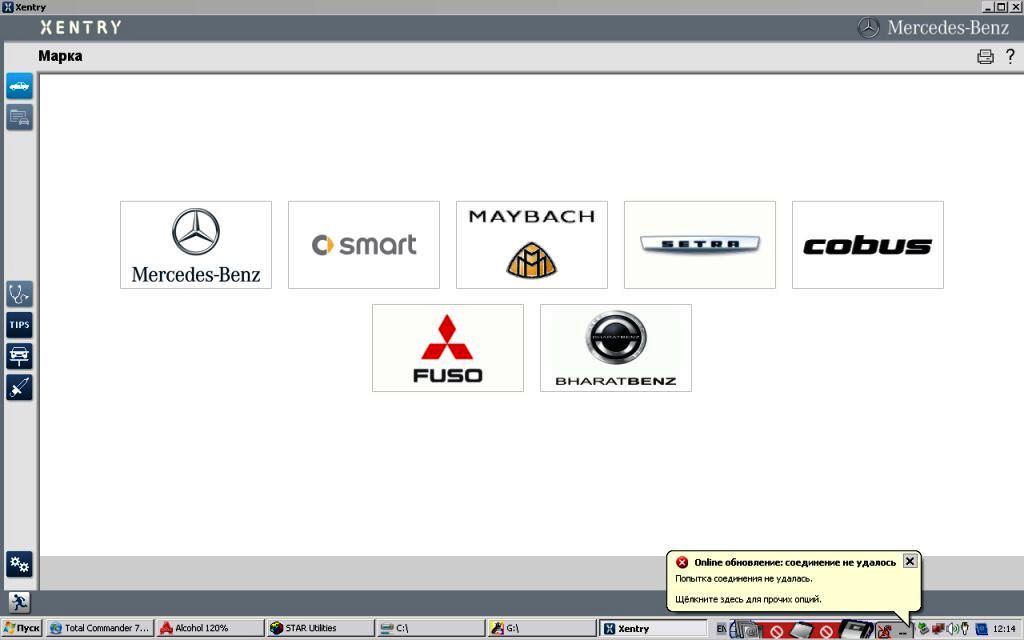Open the G:\ taskbar window
The width and height of the screenshot is (1024, 640).
pyautogui.click(x=541, y=628)
